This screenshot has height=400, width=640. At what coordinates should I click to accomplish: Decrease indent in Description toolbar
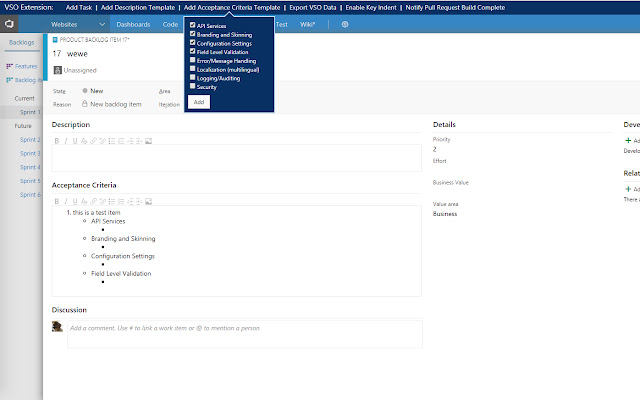click(x=130, y=141)
